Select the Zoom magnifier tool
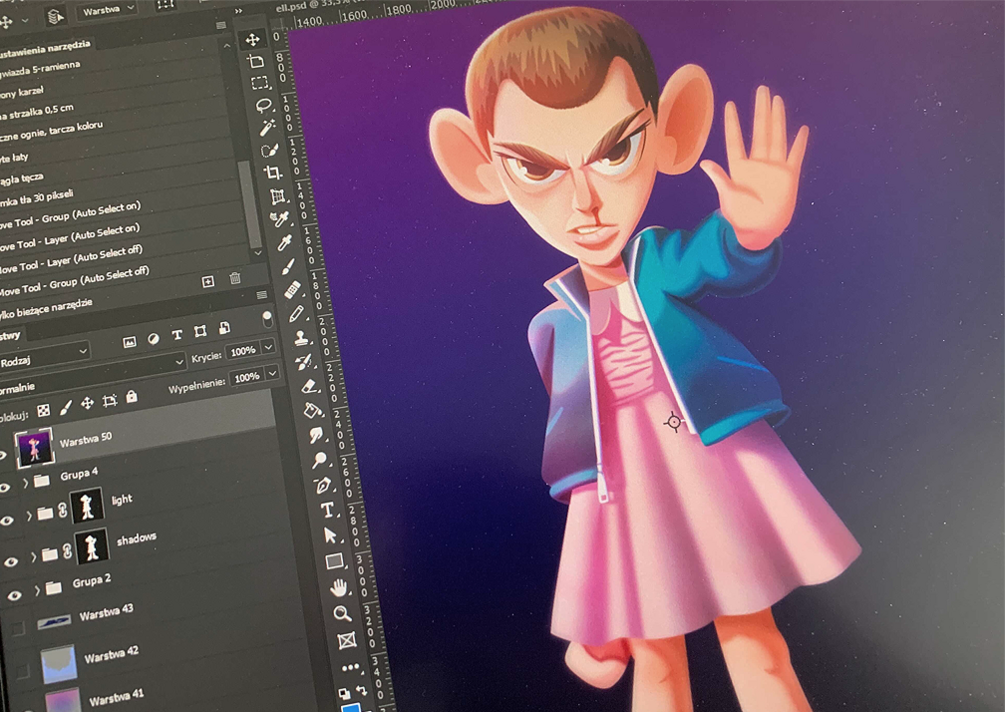 point(342,613)
